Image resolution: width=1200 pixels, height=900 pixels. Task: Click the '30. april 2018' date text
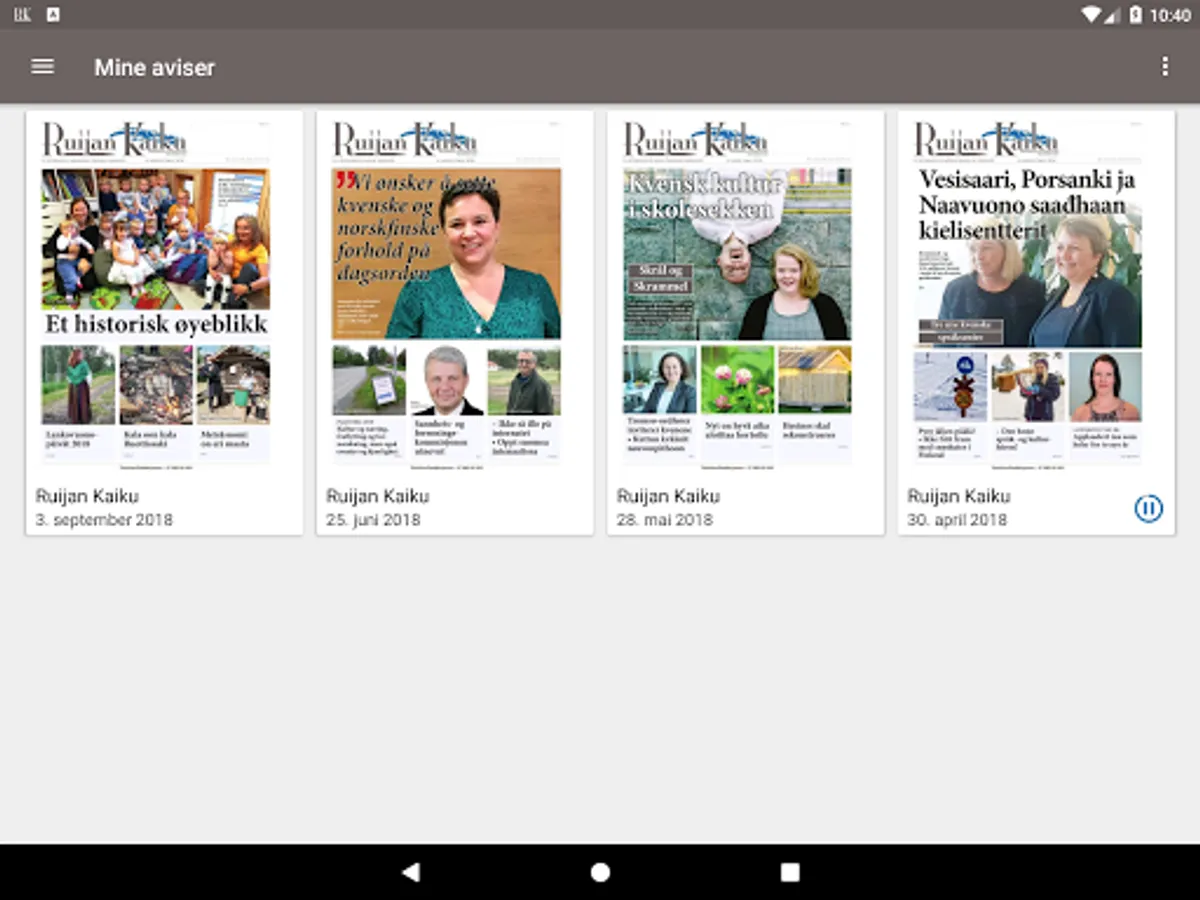point(957,520)
